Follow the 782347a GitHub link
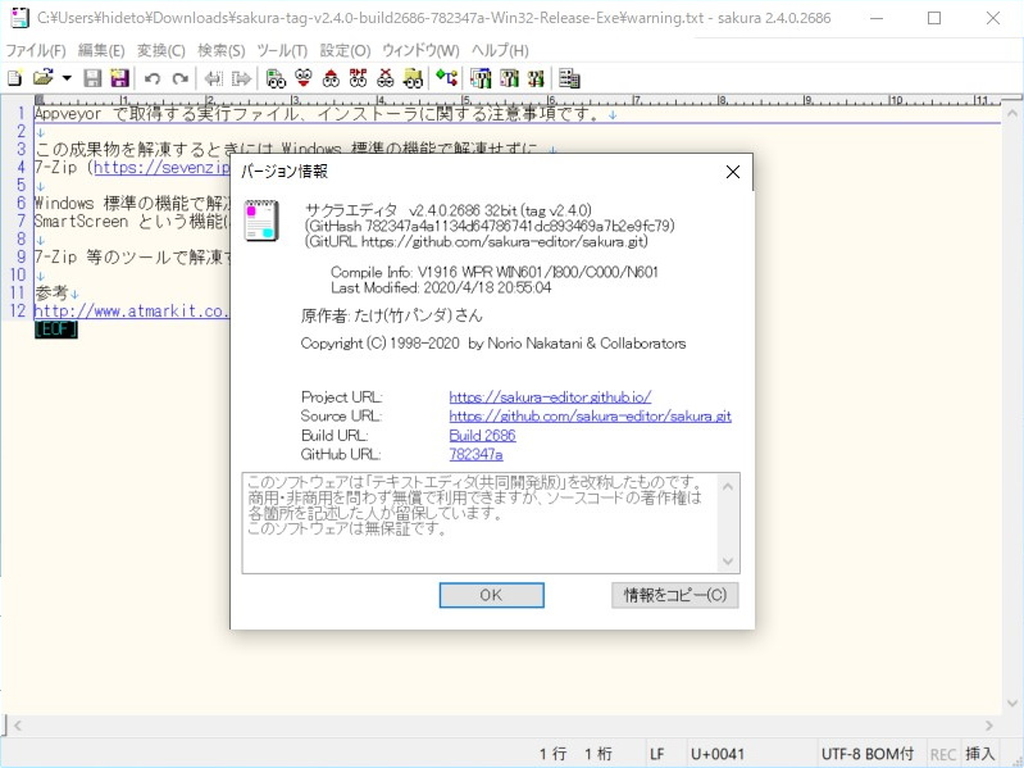Screen dimensions: 1024x768 (475, 454)
